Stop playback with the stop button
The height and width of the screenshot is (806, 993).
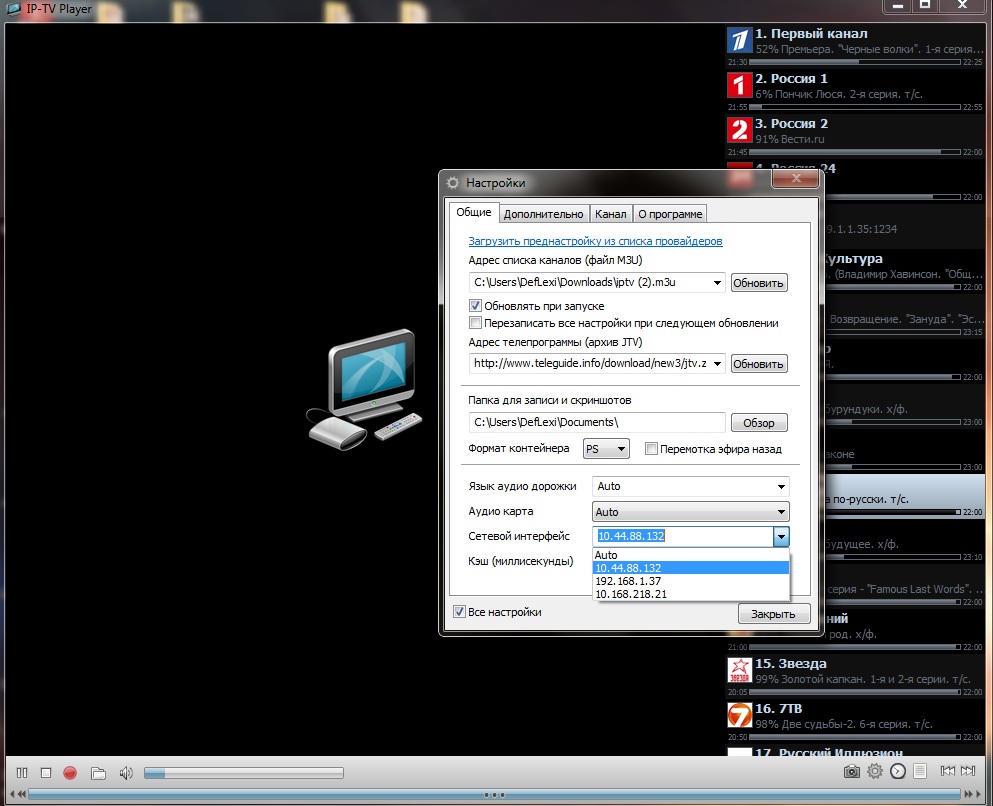(x=46, y=772)
